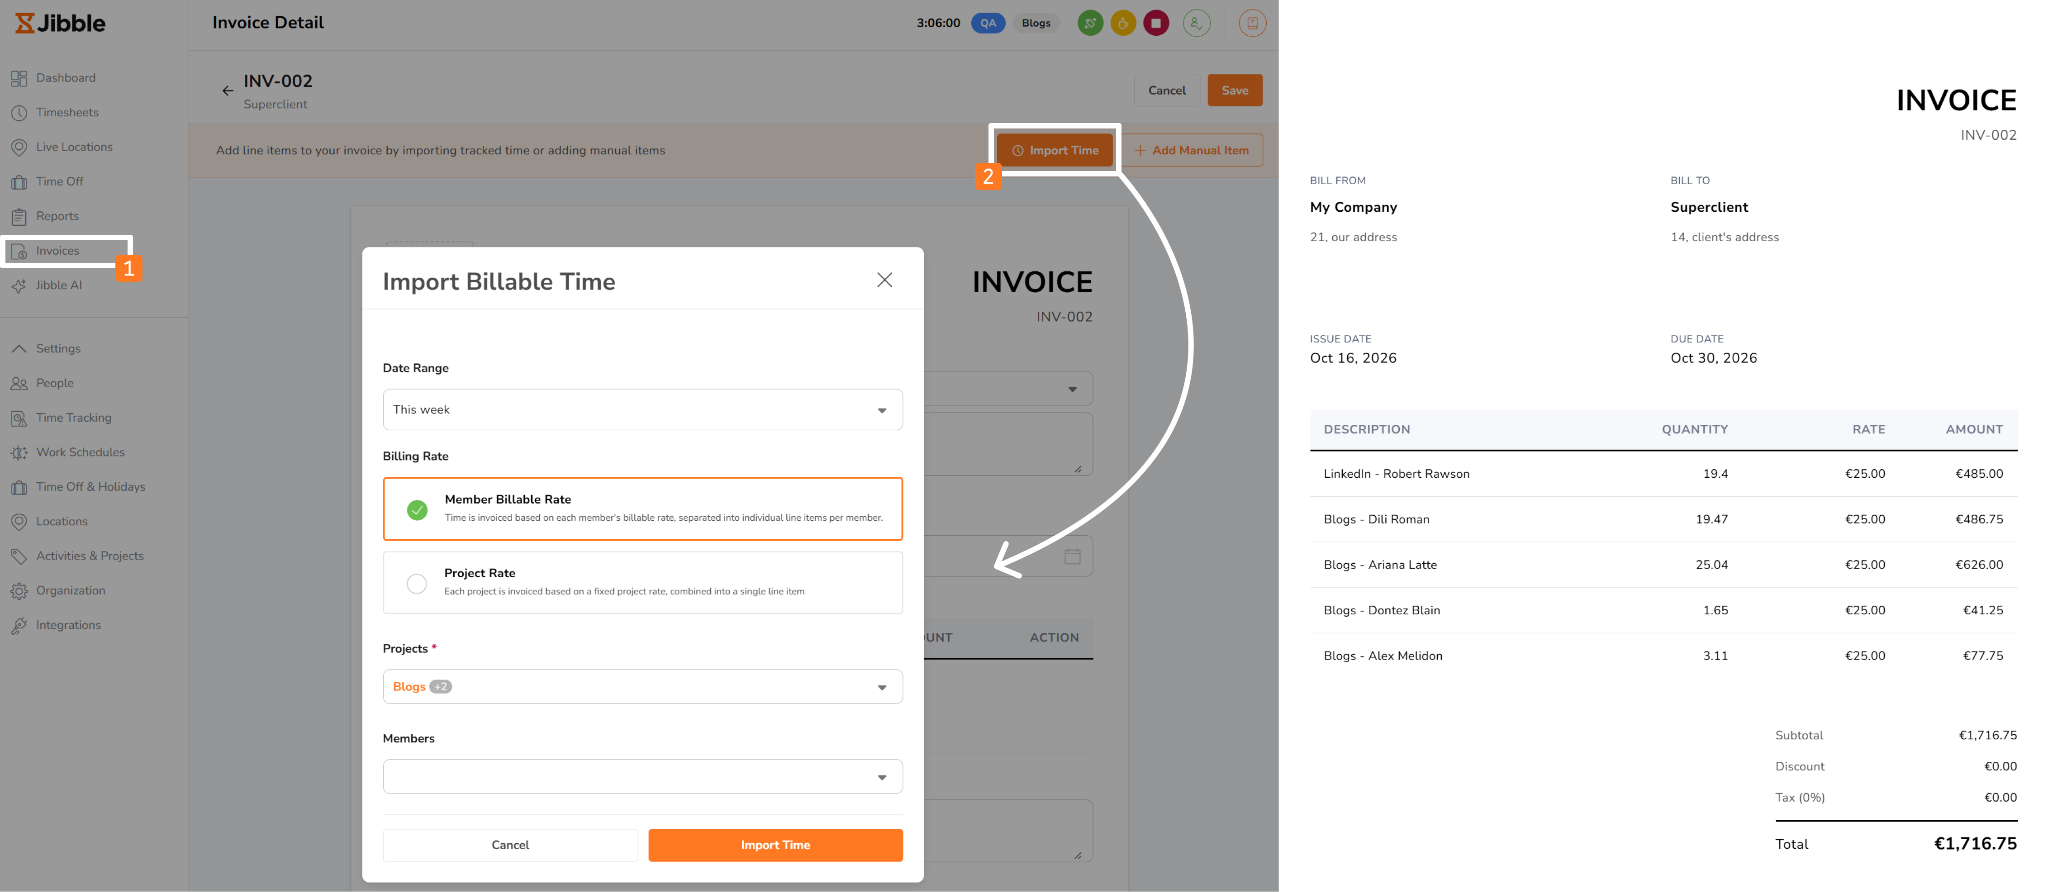This screenshot has width=2048, height=892.
Task: Click 'LinkedIn - Robert Rawson' line item
Action: (1397, 474)
